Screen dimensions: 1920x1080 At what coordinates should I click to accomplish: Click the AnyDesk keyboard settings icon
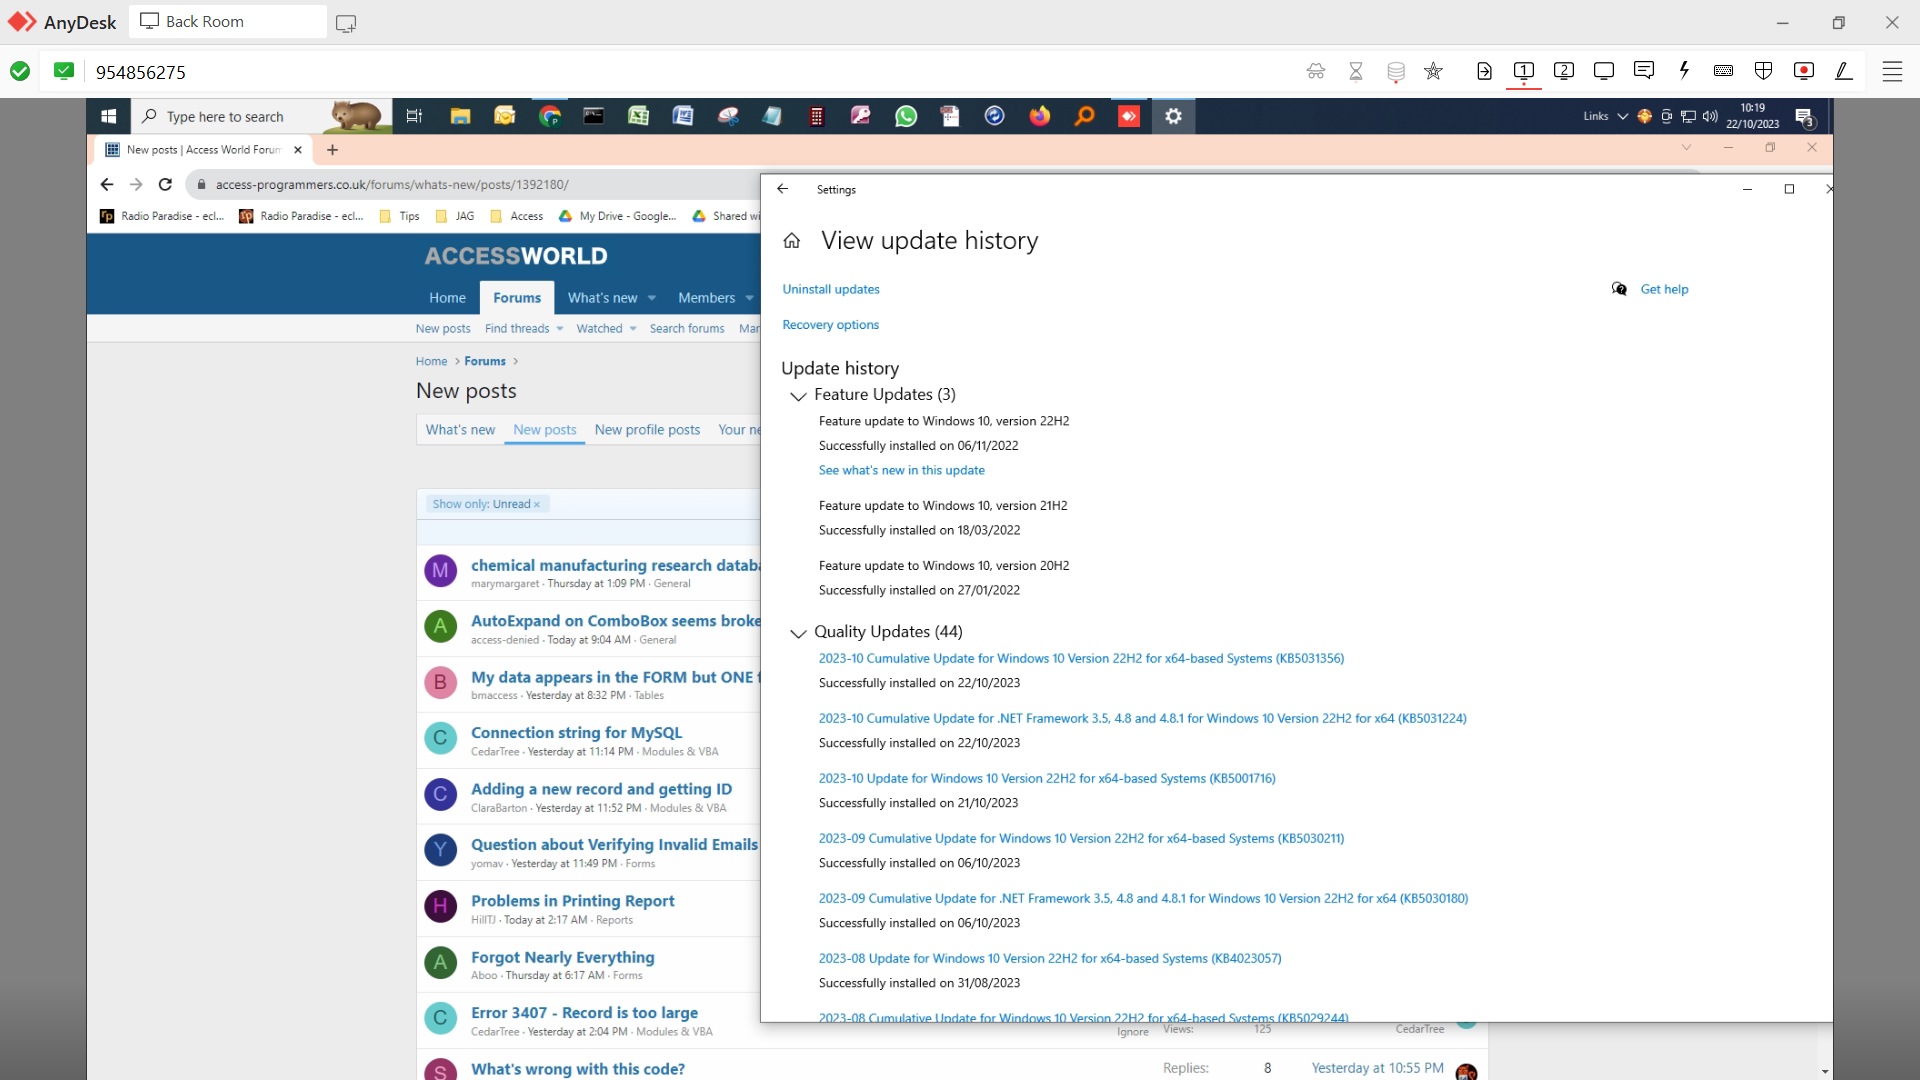1723,71
